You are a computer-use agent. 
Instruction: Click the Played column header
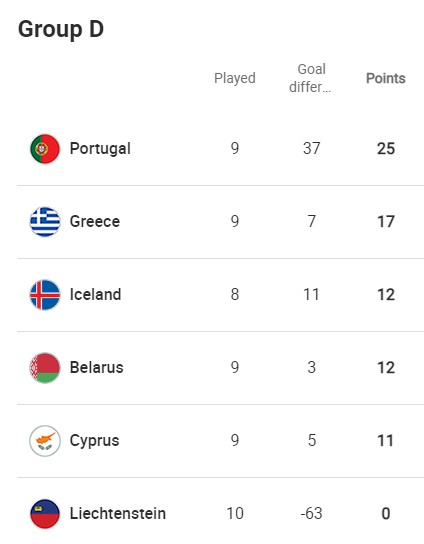(x=235, y=78)
